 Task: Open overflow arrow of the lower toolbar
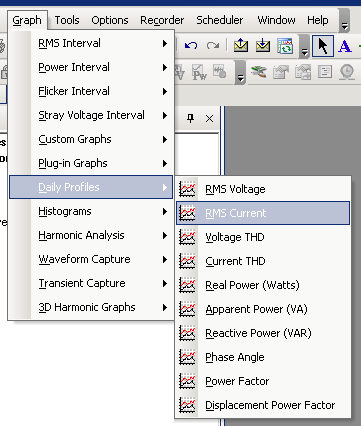240,72
